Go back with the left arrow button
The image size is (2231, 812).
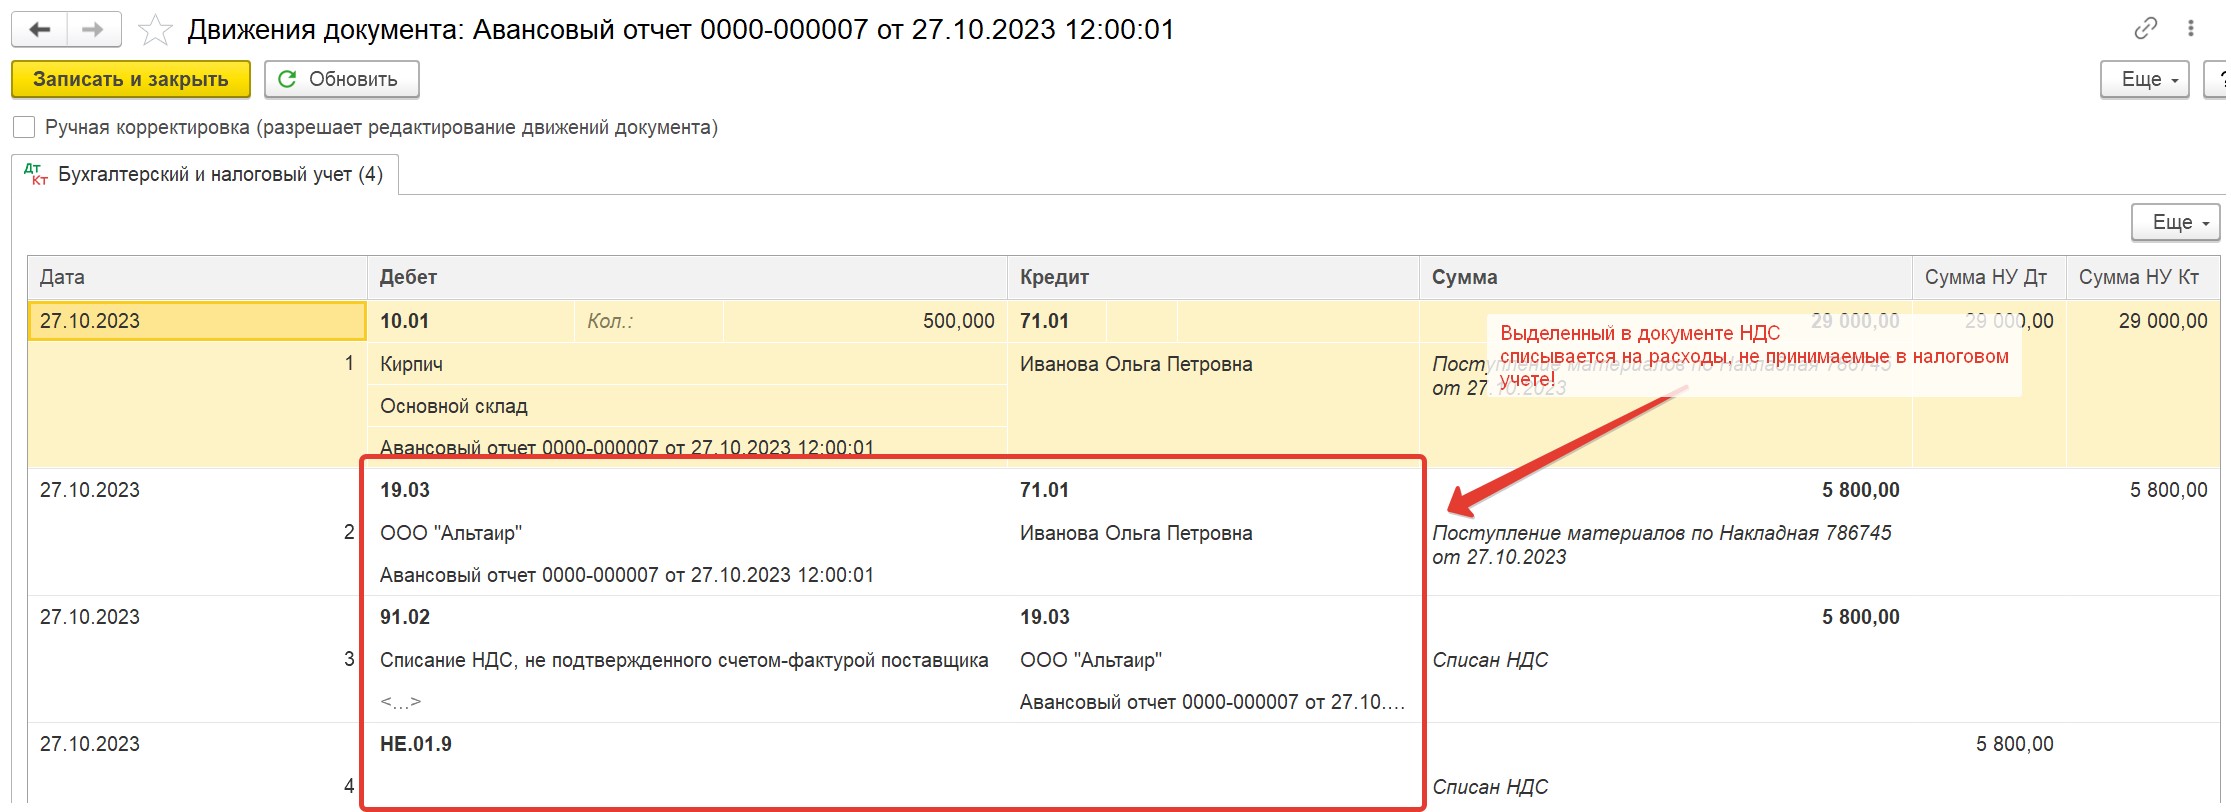tap(40, 30)
